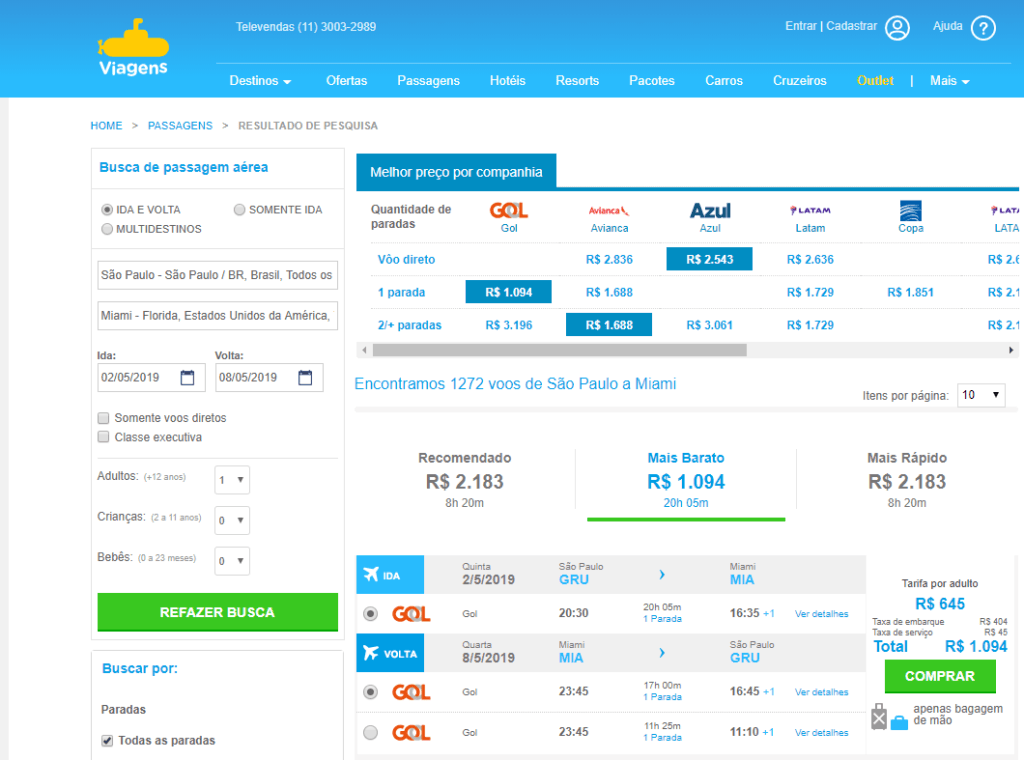Open Ver detalhes for 11:10 arrival flight
This screenshot has height=760, width=1024.
[822, 733]
